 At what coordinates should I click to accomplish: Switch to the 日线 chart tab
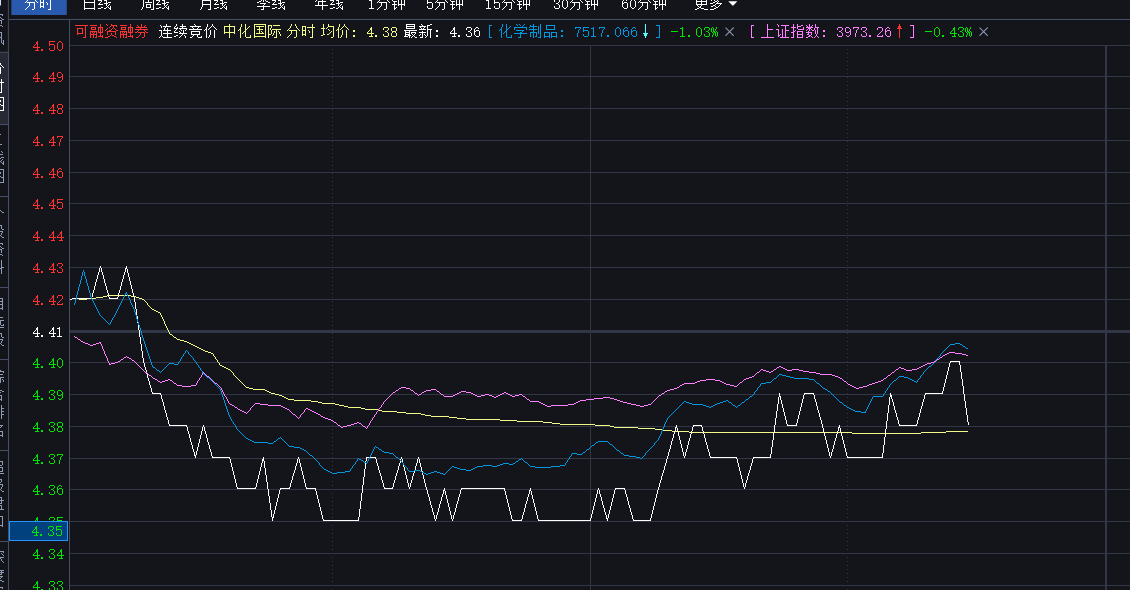click(x=97, y=5)
